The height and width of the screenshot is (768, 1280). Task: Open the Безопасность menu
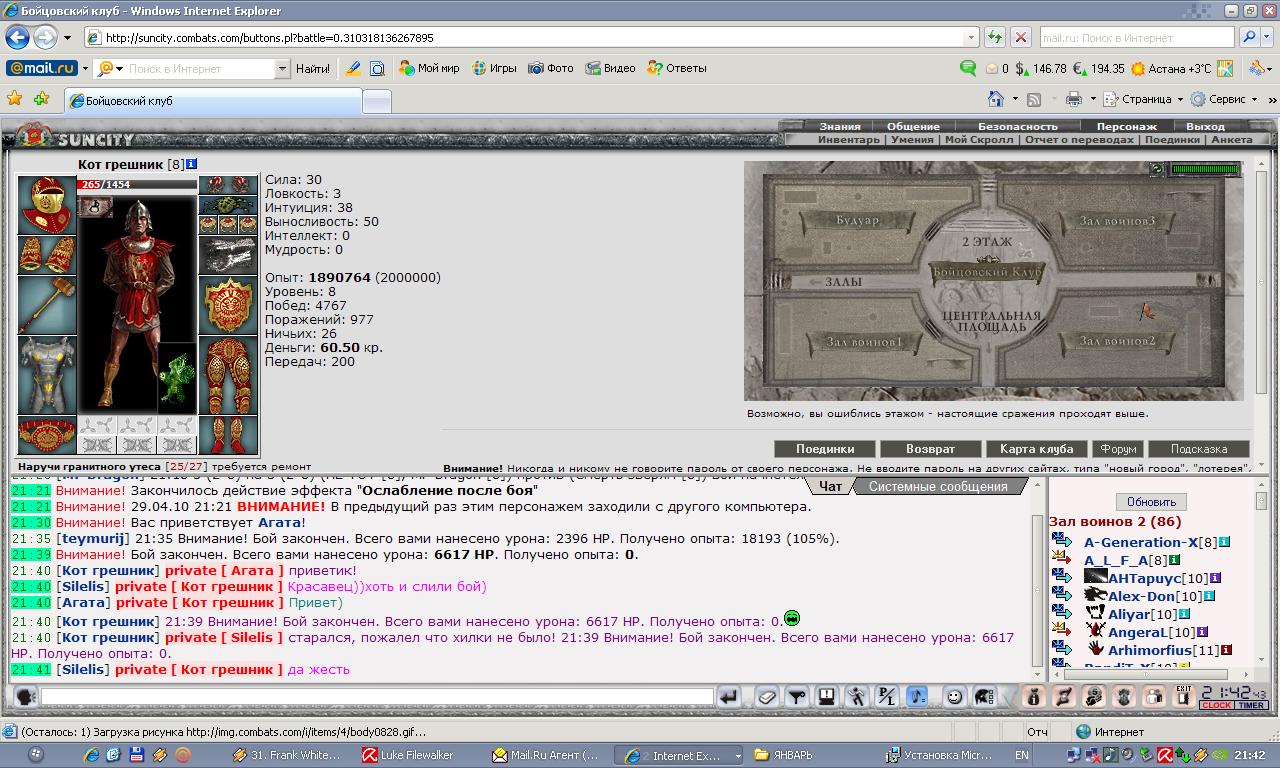click(1017, 127)
